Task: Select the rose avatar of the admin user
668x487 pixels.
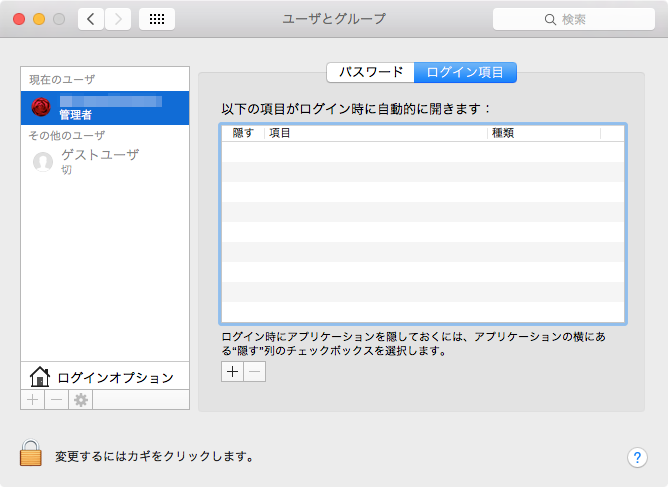Action: [x=41, y=107]
